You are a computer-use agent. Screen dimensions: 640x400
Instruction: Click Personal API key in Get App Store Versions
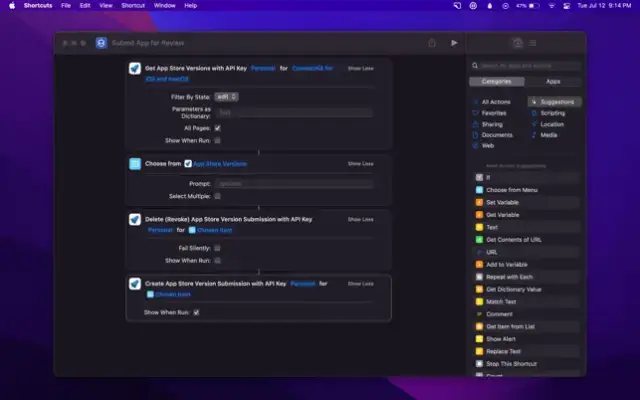tap(263, 69)
